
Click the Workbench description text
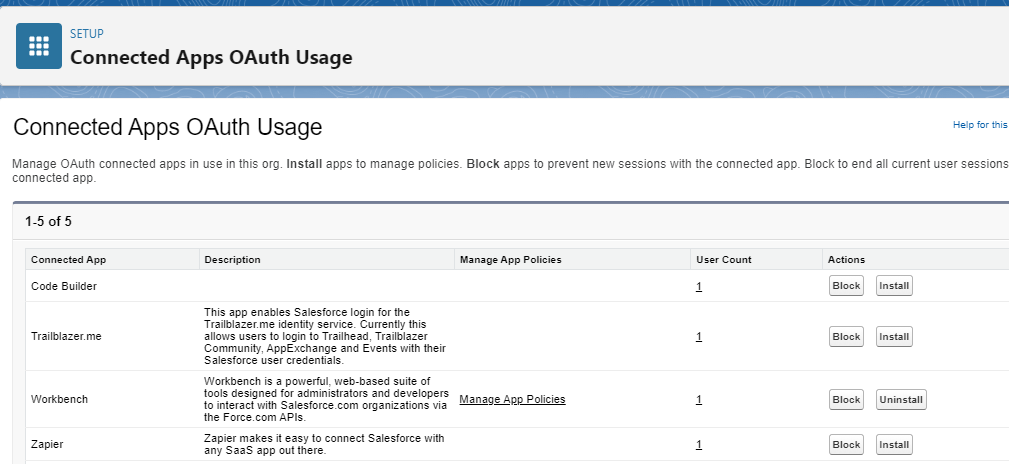point(326,399)
